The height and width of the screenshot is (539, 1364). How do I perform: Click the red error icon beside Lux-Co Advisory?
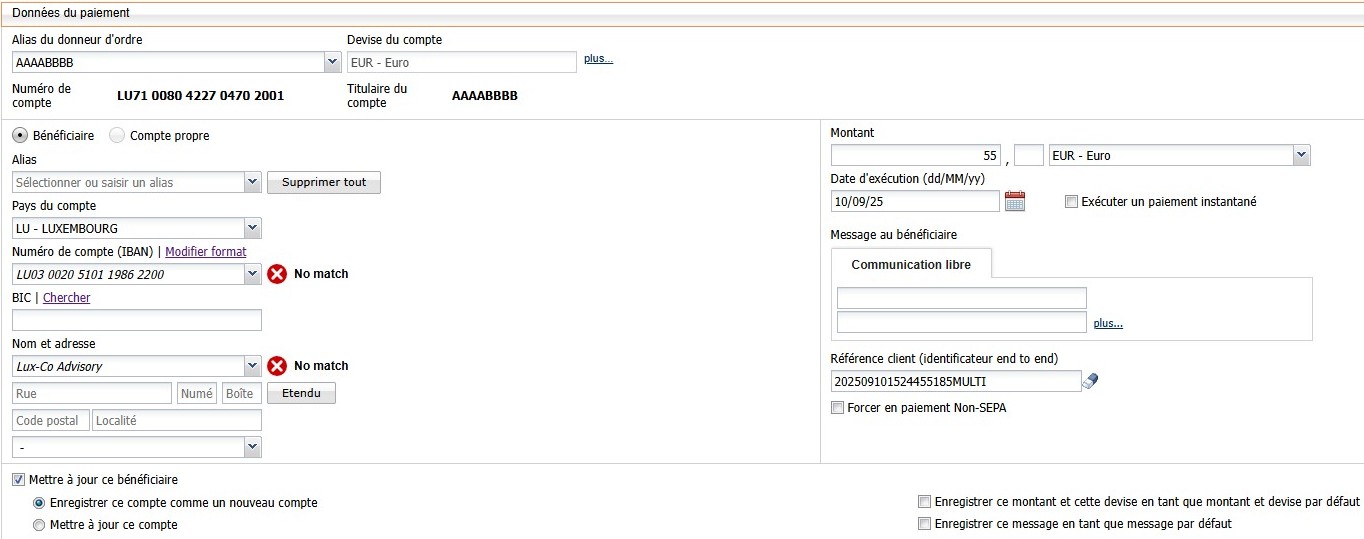tap(277, 366)
